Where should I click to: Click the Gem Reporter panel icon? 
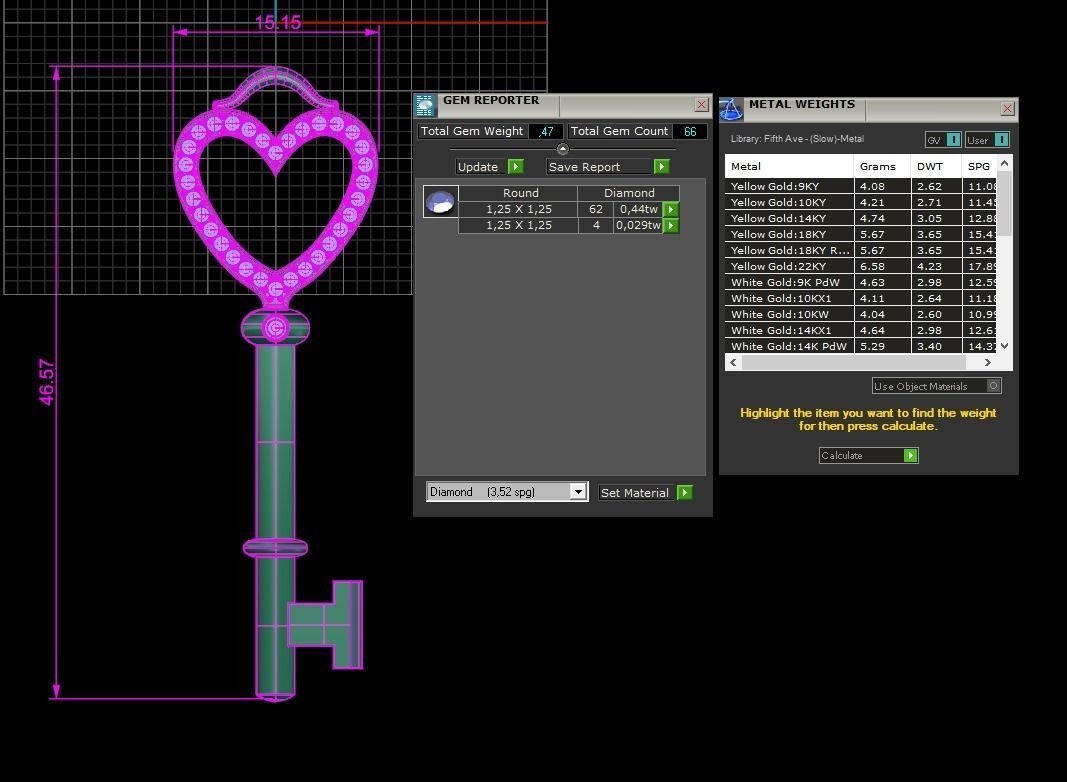tap(425, 105)
